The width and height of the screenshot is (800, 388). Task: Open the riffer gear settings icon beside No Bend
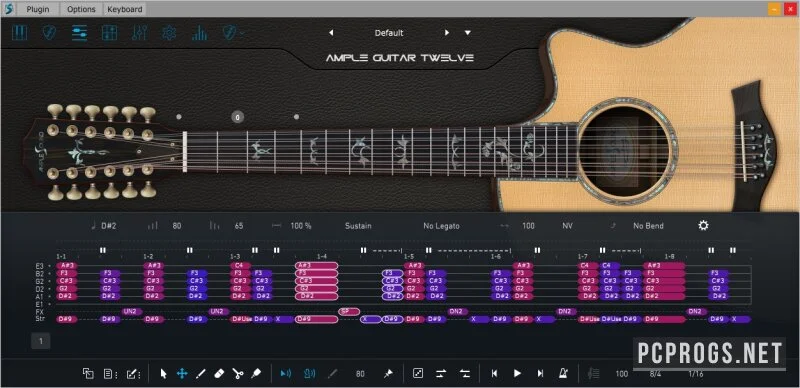click(704, 226)
